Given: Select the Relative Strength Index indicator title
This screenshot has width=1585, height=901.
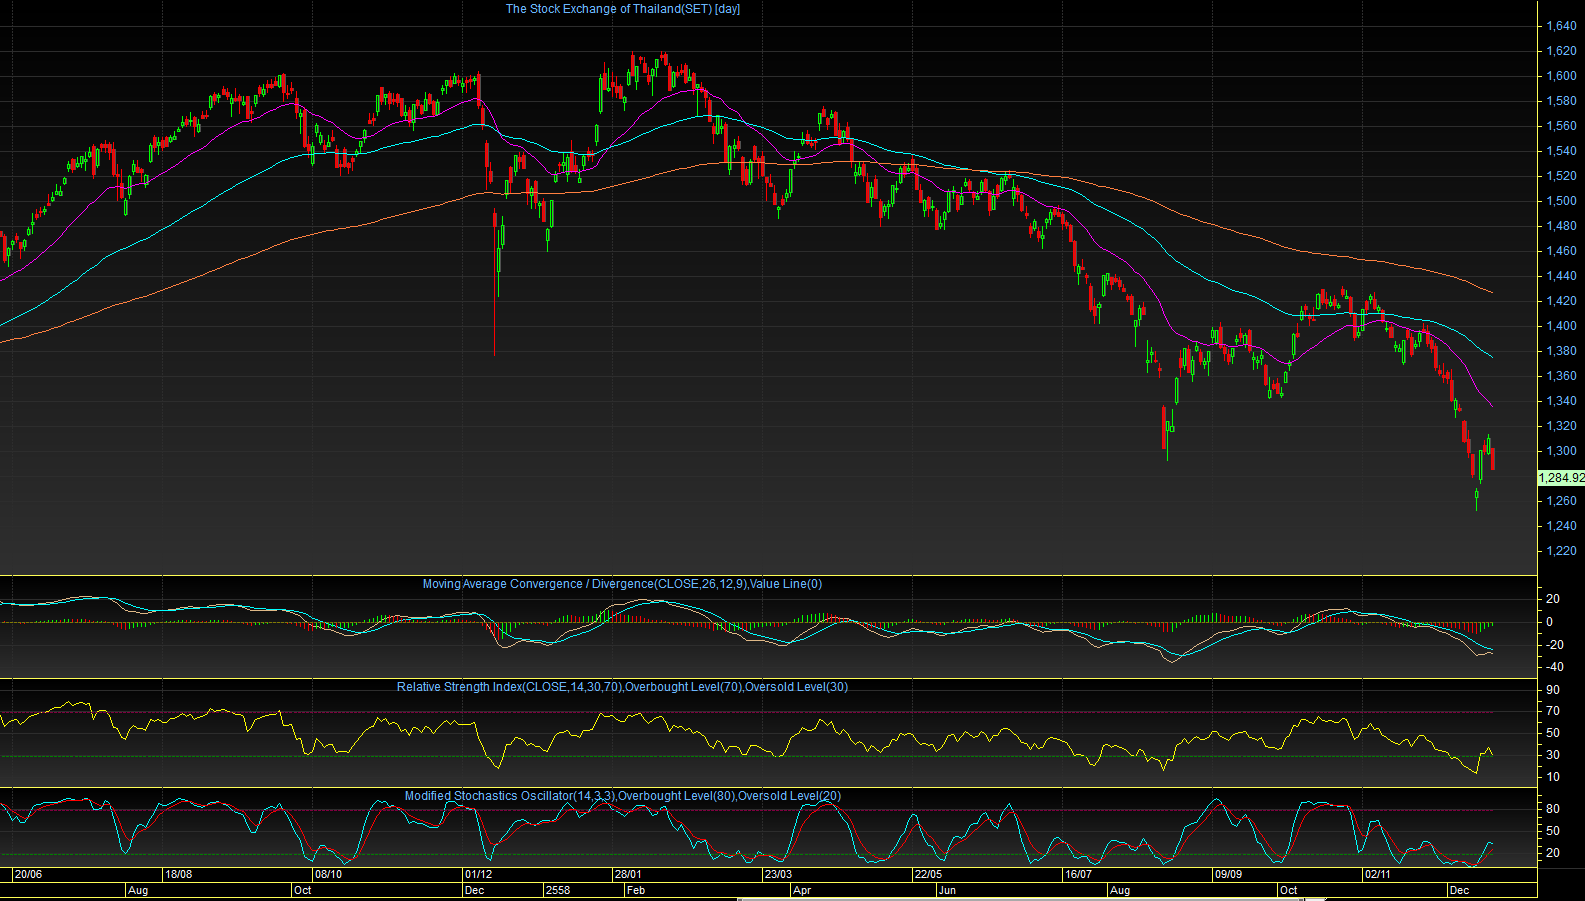Looking at the screenshot, I should coord(622,687).
